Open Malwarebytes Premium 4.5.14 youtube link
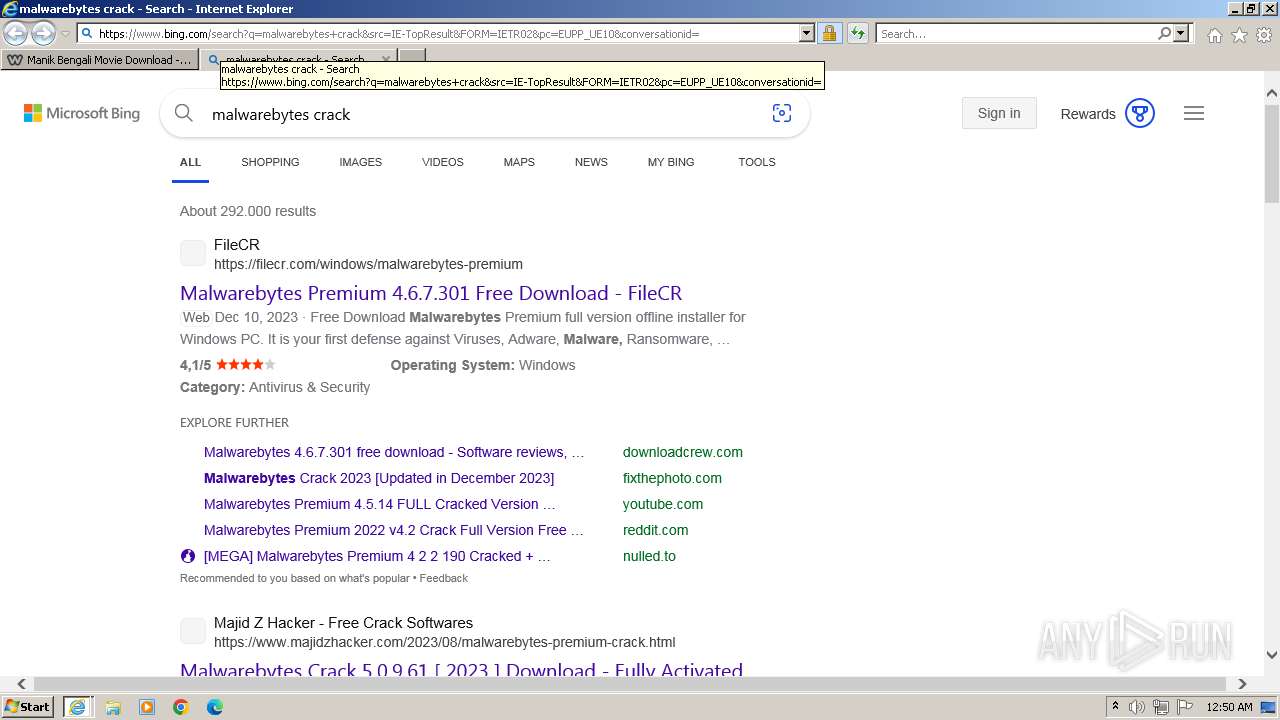This screenshot has height=720, width=1280. (380, 504)
